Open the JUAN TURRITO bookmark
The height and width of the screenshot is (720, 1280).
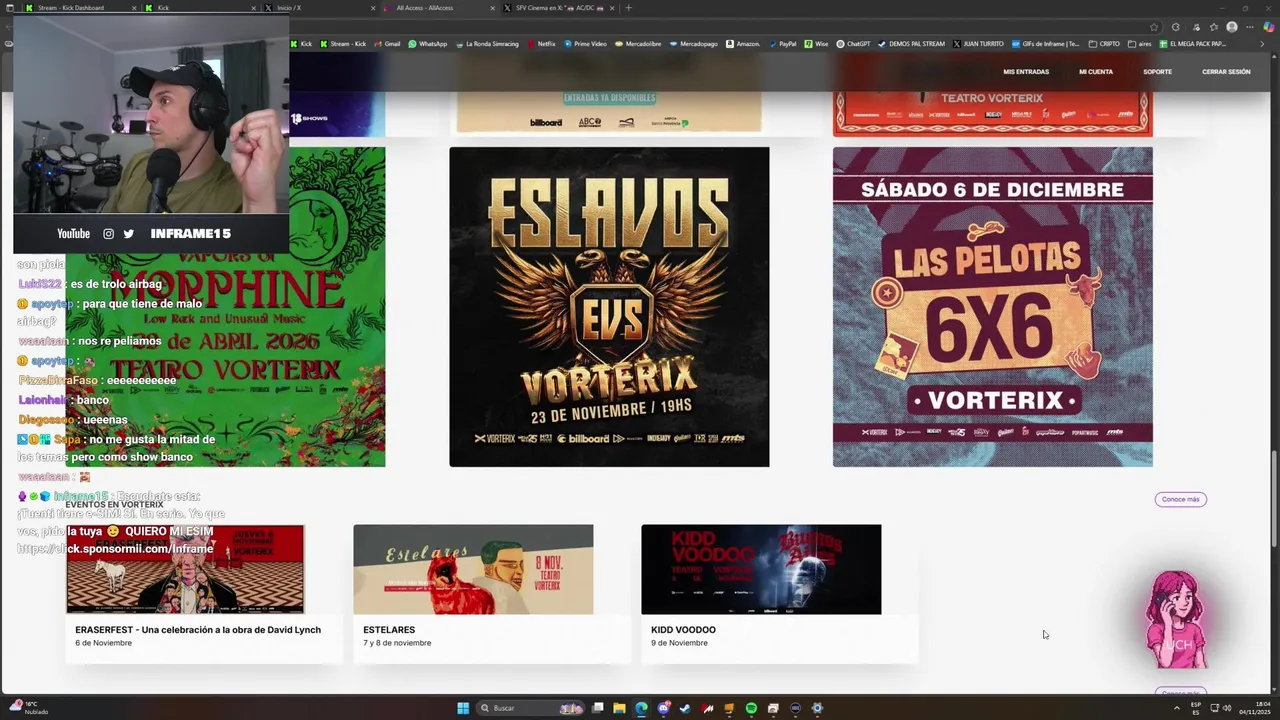pos(979,44)
